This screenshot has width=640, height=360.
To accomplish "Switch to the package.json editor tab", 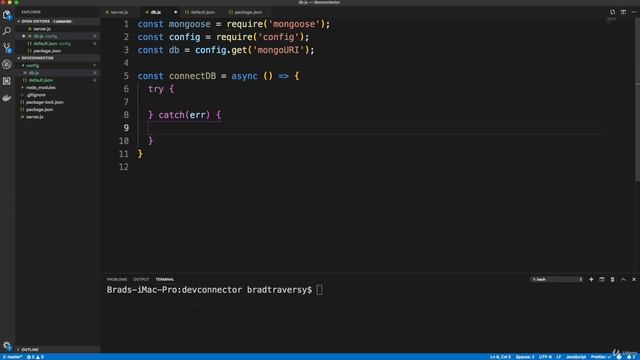I will click(x=248, y=12).
